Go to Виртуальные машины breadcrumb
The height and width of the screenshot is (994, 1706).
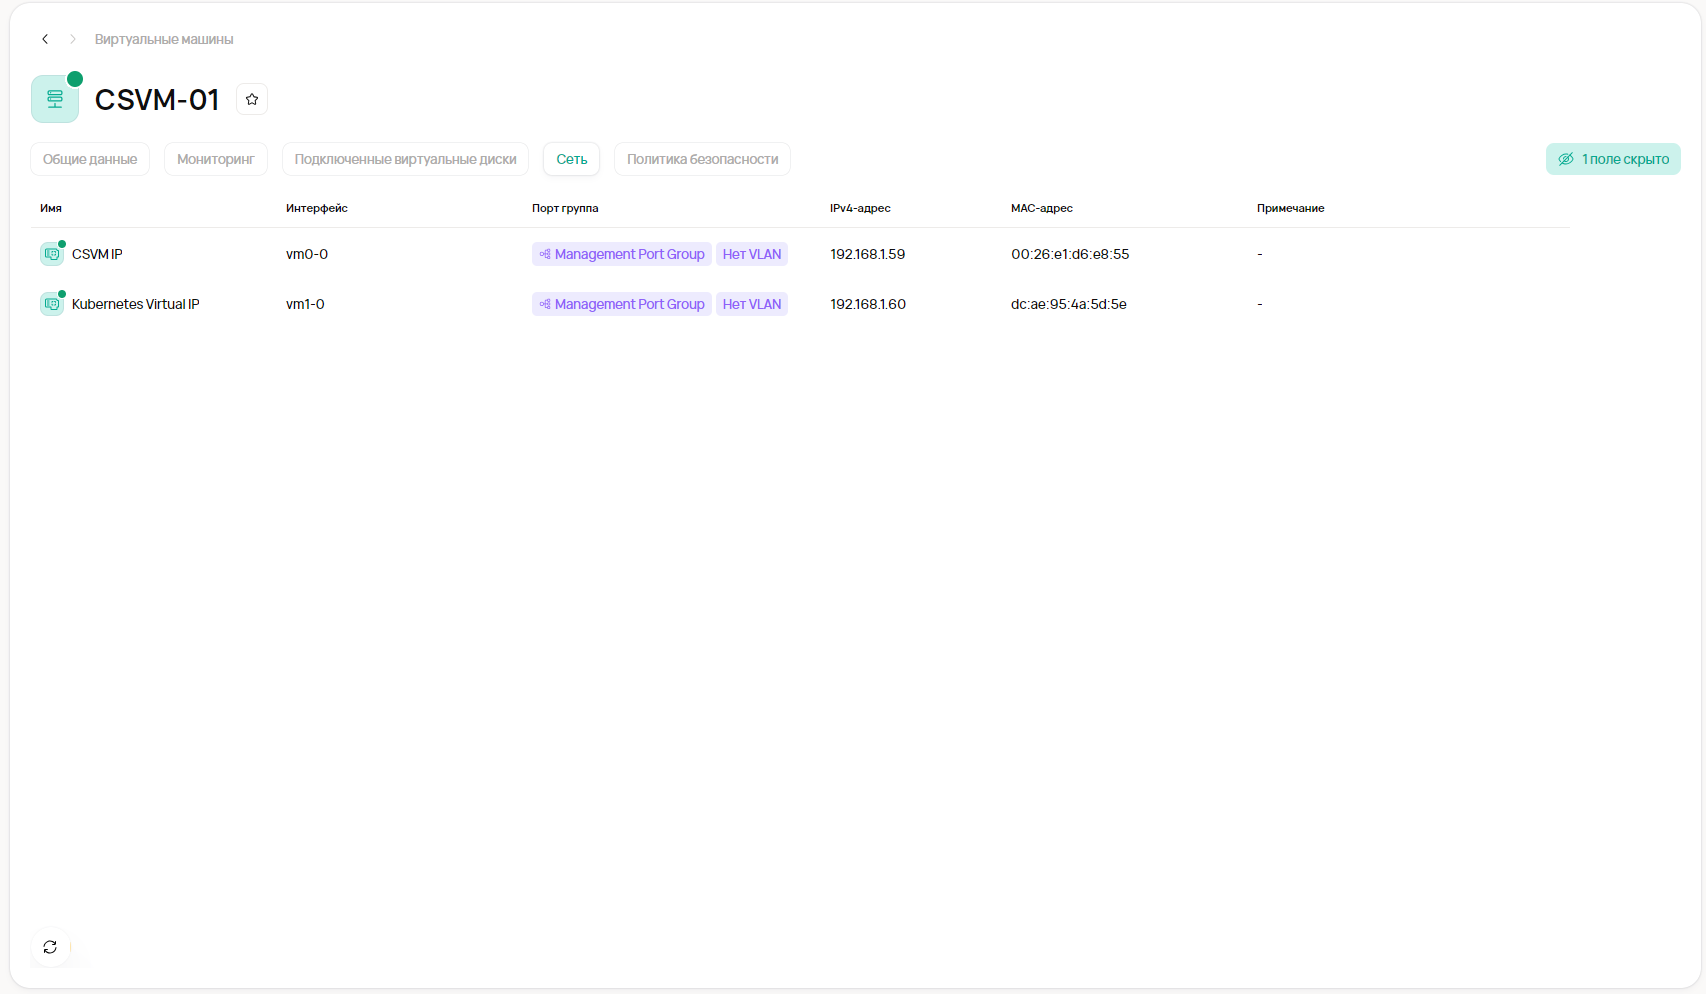point(164,39)
